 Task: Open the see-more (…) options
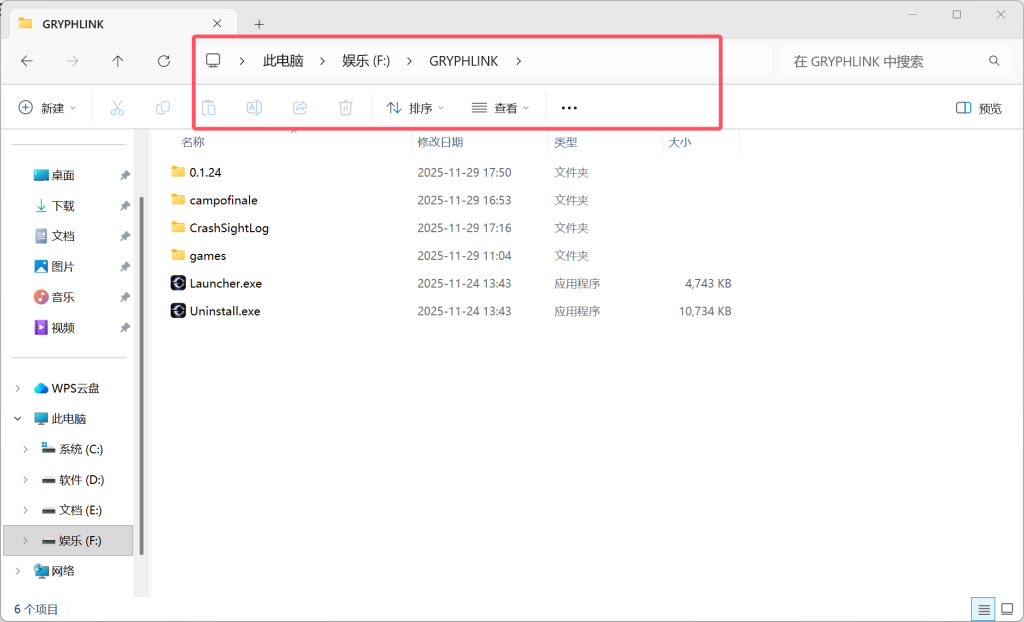[x=569, y=107]
